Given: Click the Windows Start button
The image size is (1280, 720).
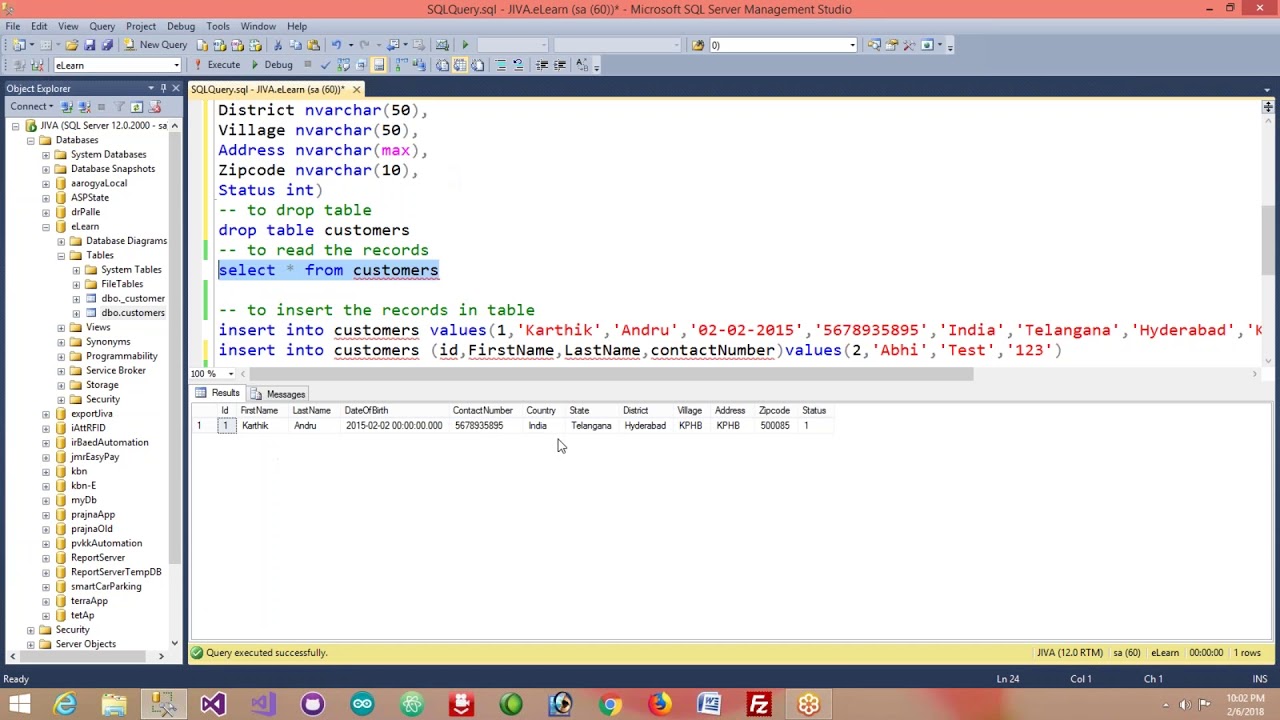Looking at the screenshot, I should coord(19,705).
